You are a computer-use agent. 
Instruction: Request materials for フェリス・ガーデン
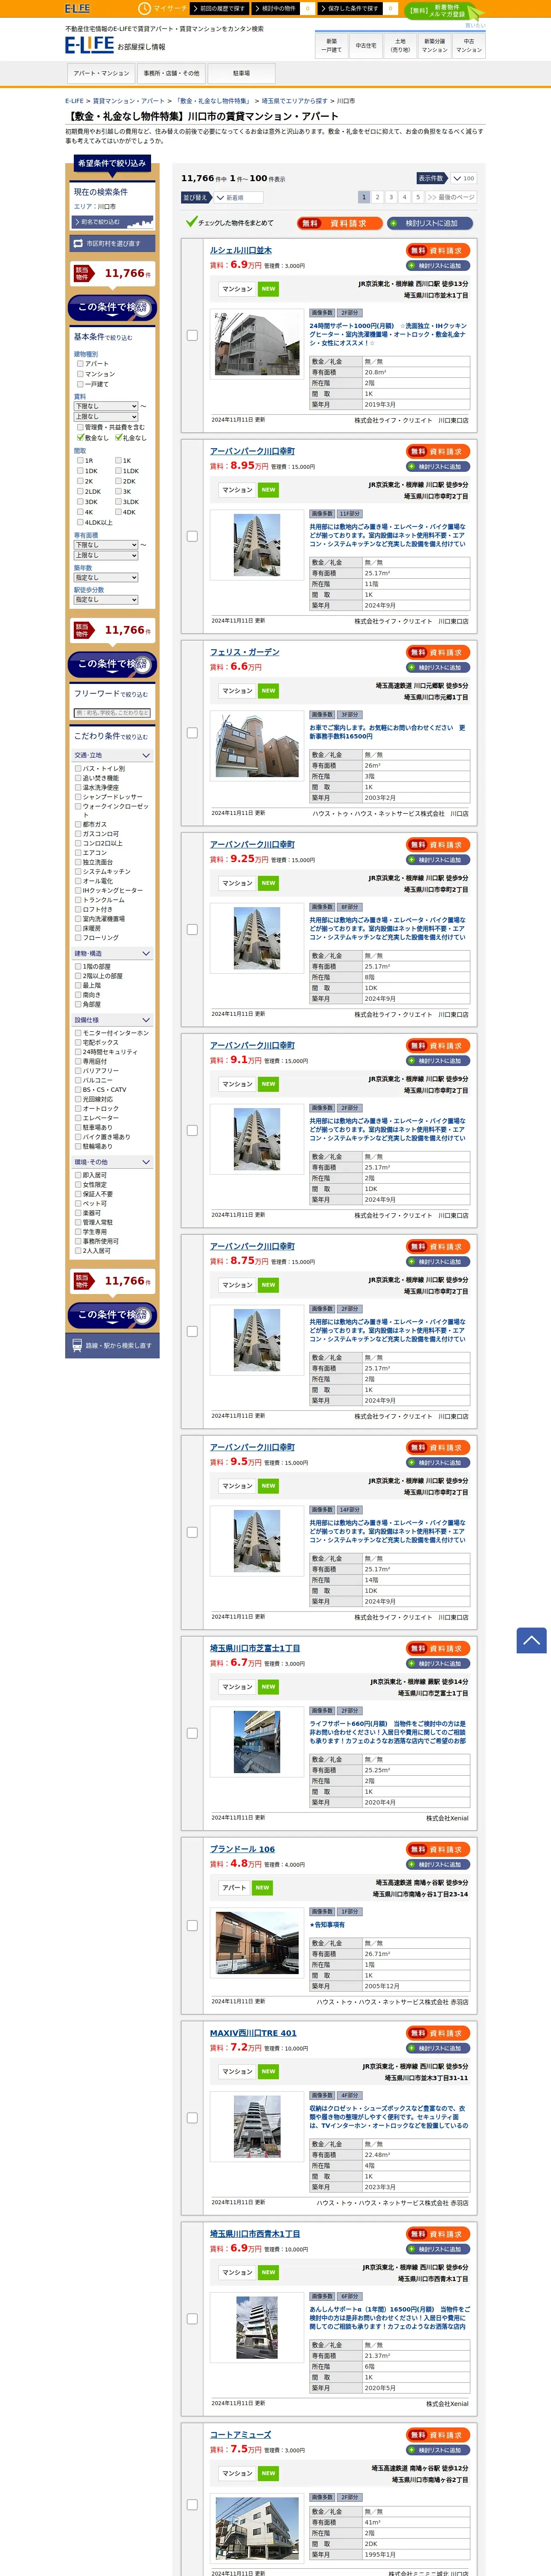438,652
